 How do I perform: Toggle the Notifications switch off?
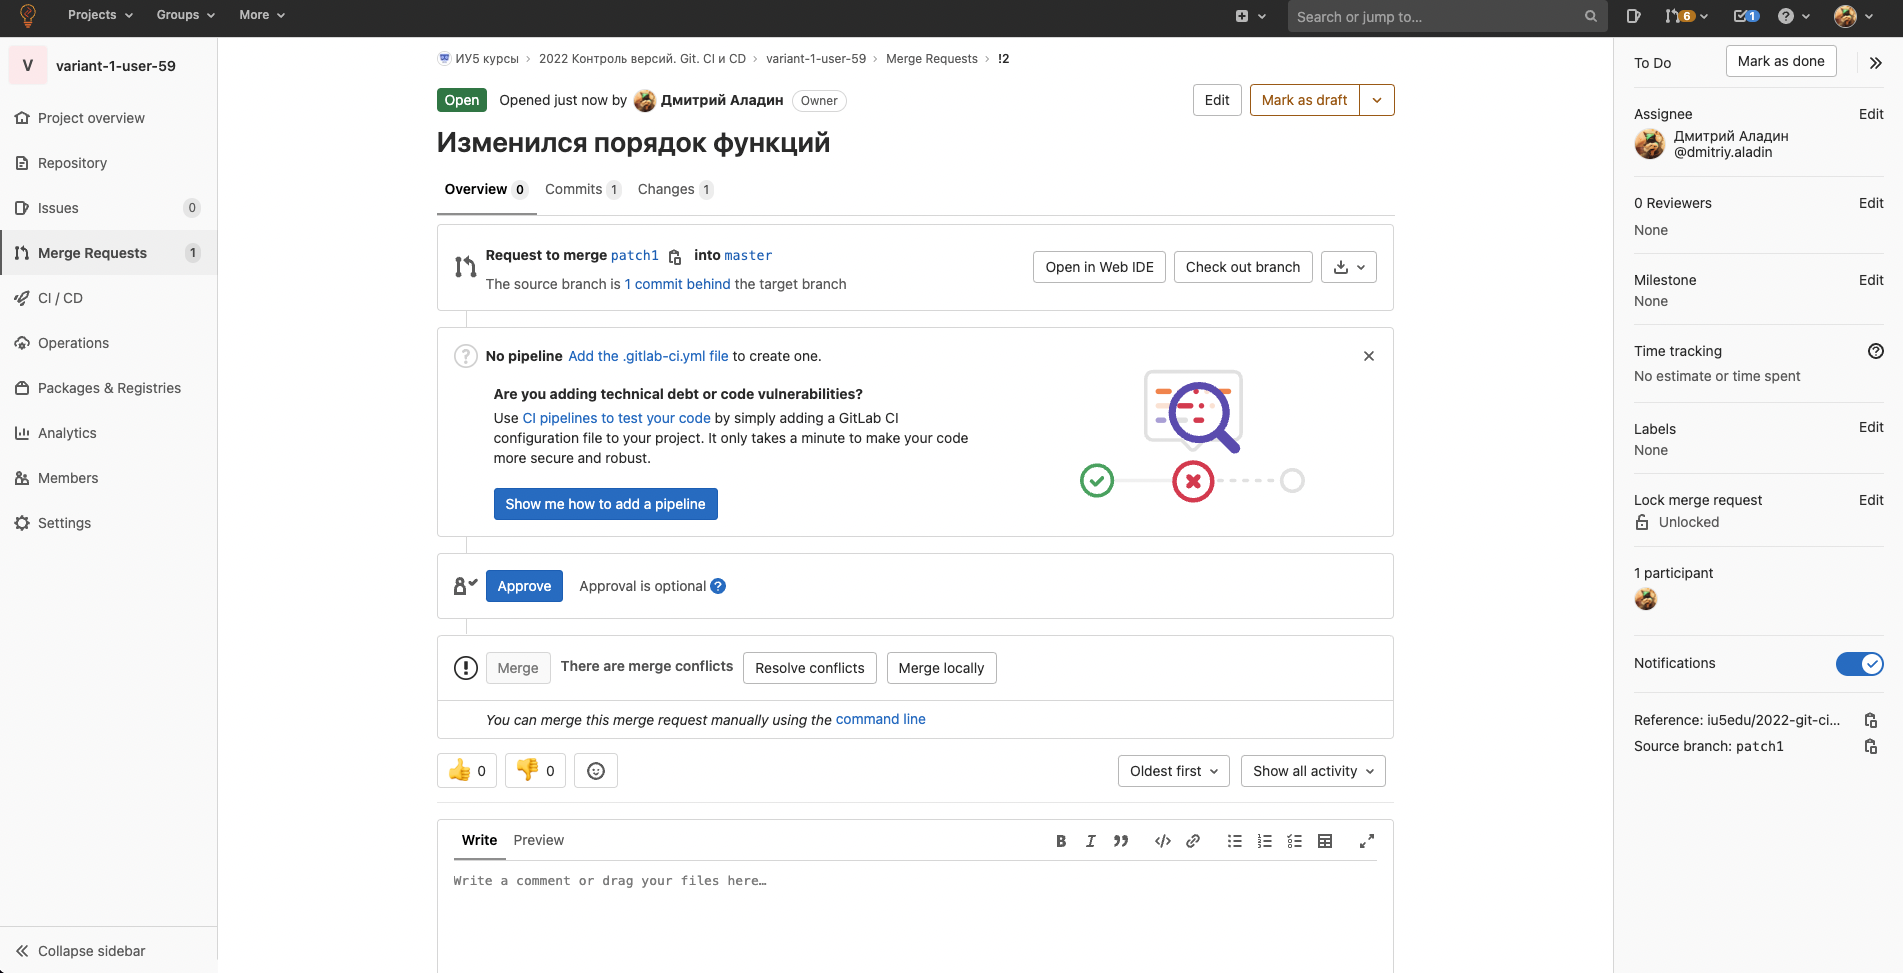click(1859, 664)
